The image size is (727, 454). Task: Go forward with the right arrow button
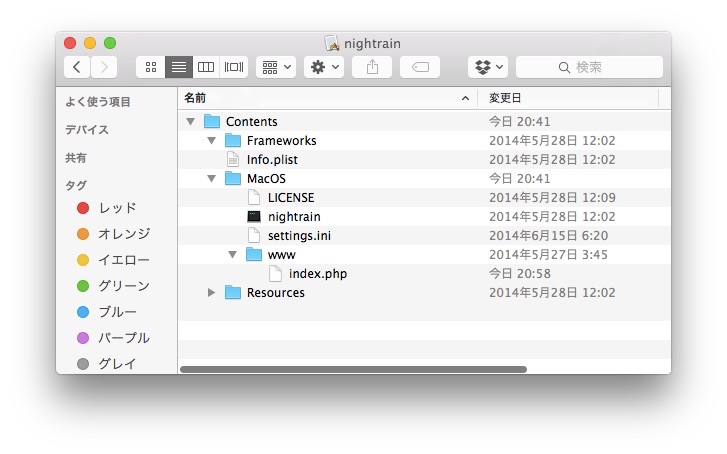click(x=104, y=67)
